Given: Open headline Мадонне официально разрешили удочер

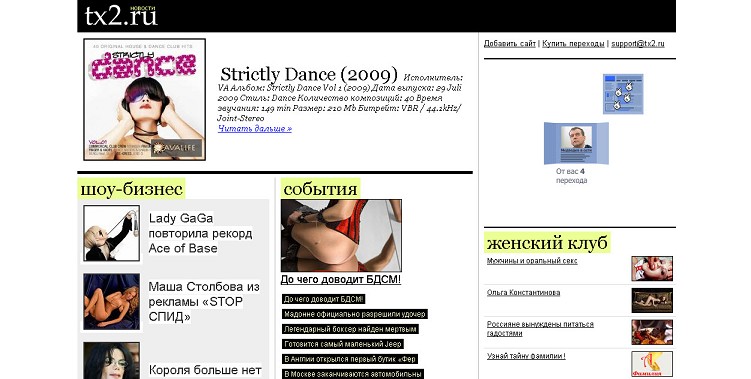Looking at the screenshot, I should (354, 314).
